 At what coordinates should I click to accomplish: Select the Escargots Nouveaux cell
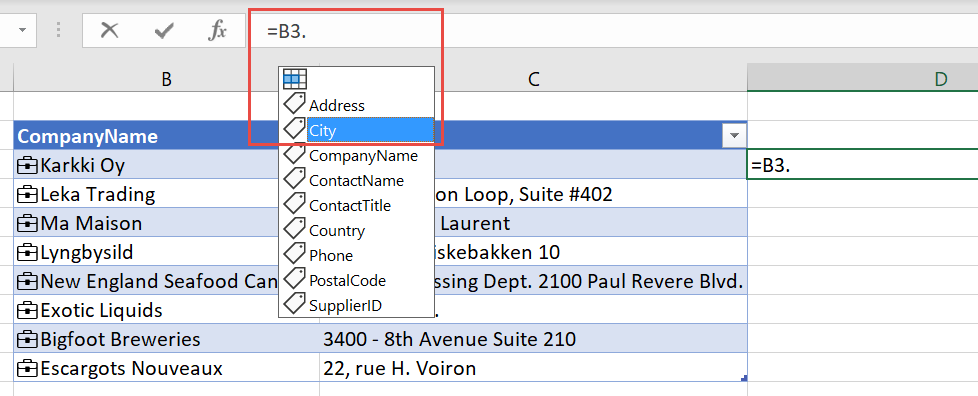166,368
